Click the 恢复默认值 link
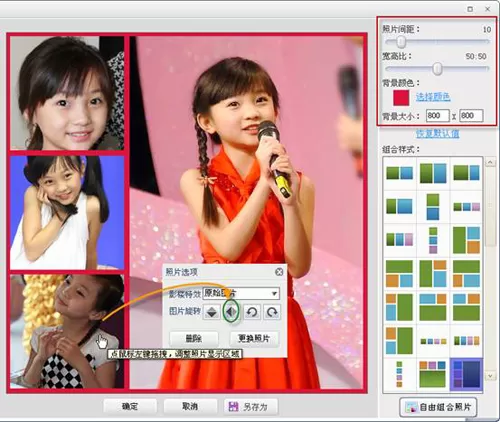Image resolution: width=500 pixels, height=422 pixels. (437, 134)
